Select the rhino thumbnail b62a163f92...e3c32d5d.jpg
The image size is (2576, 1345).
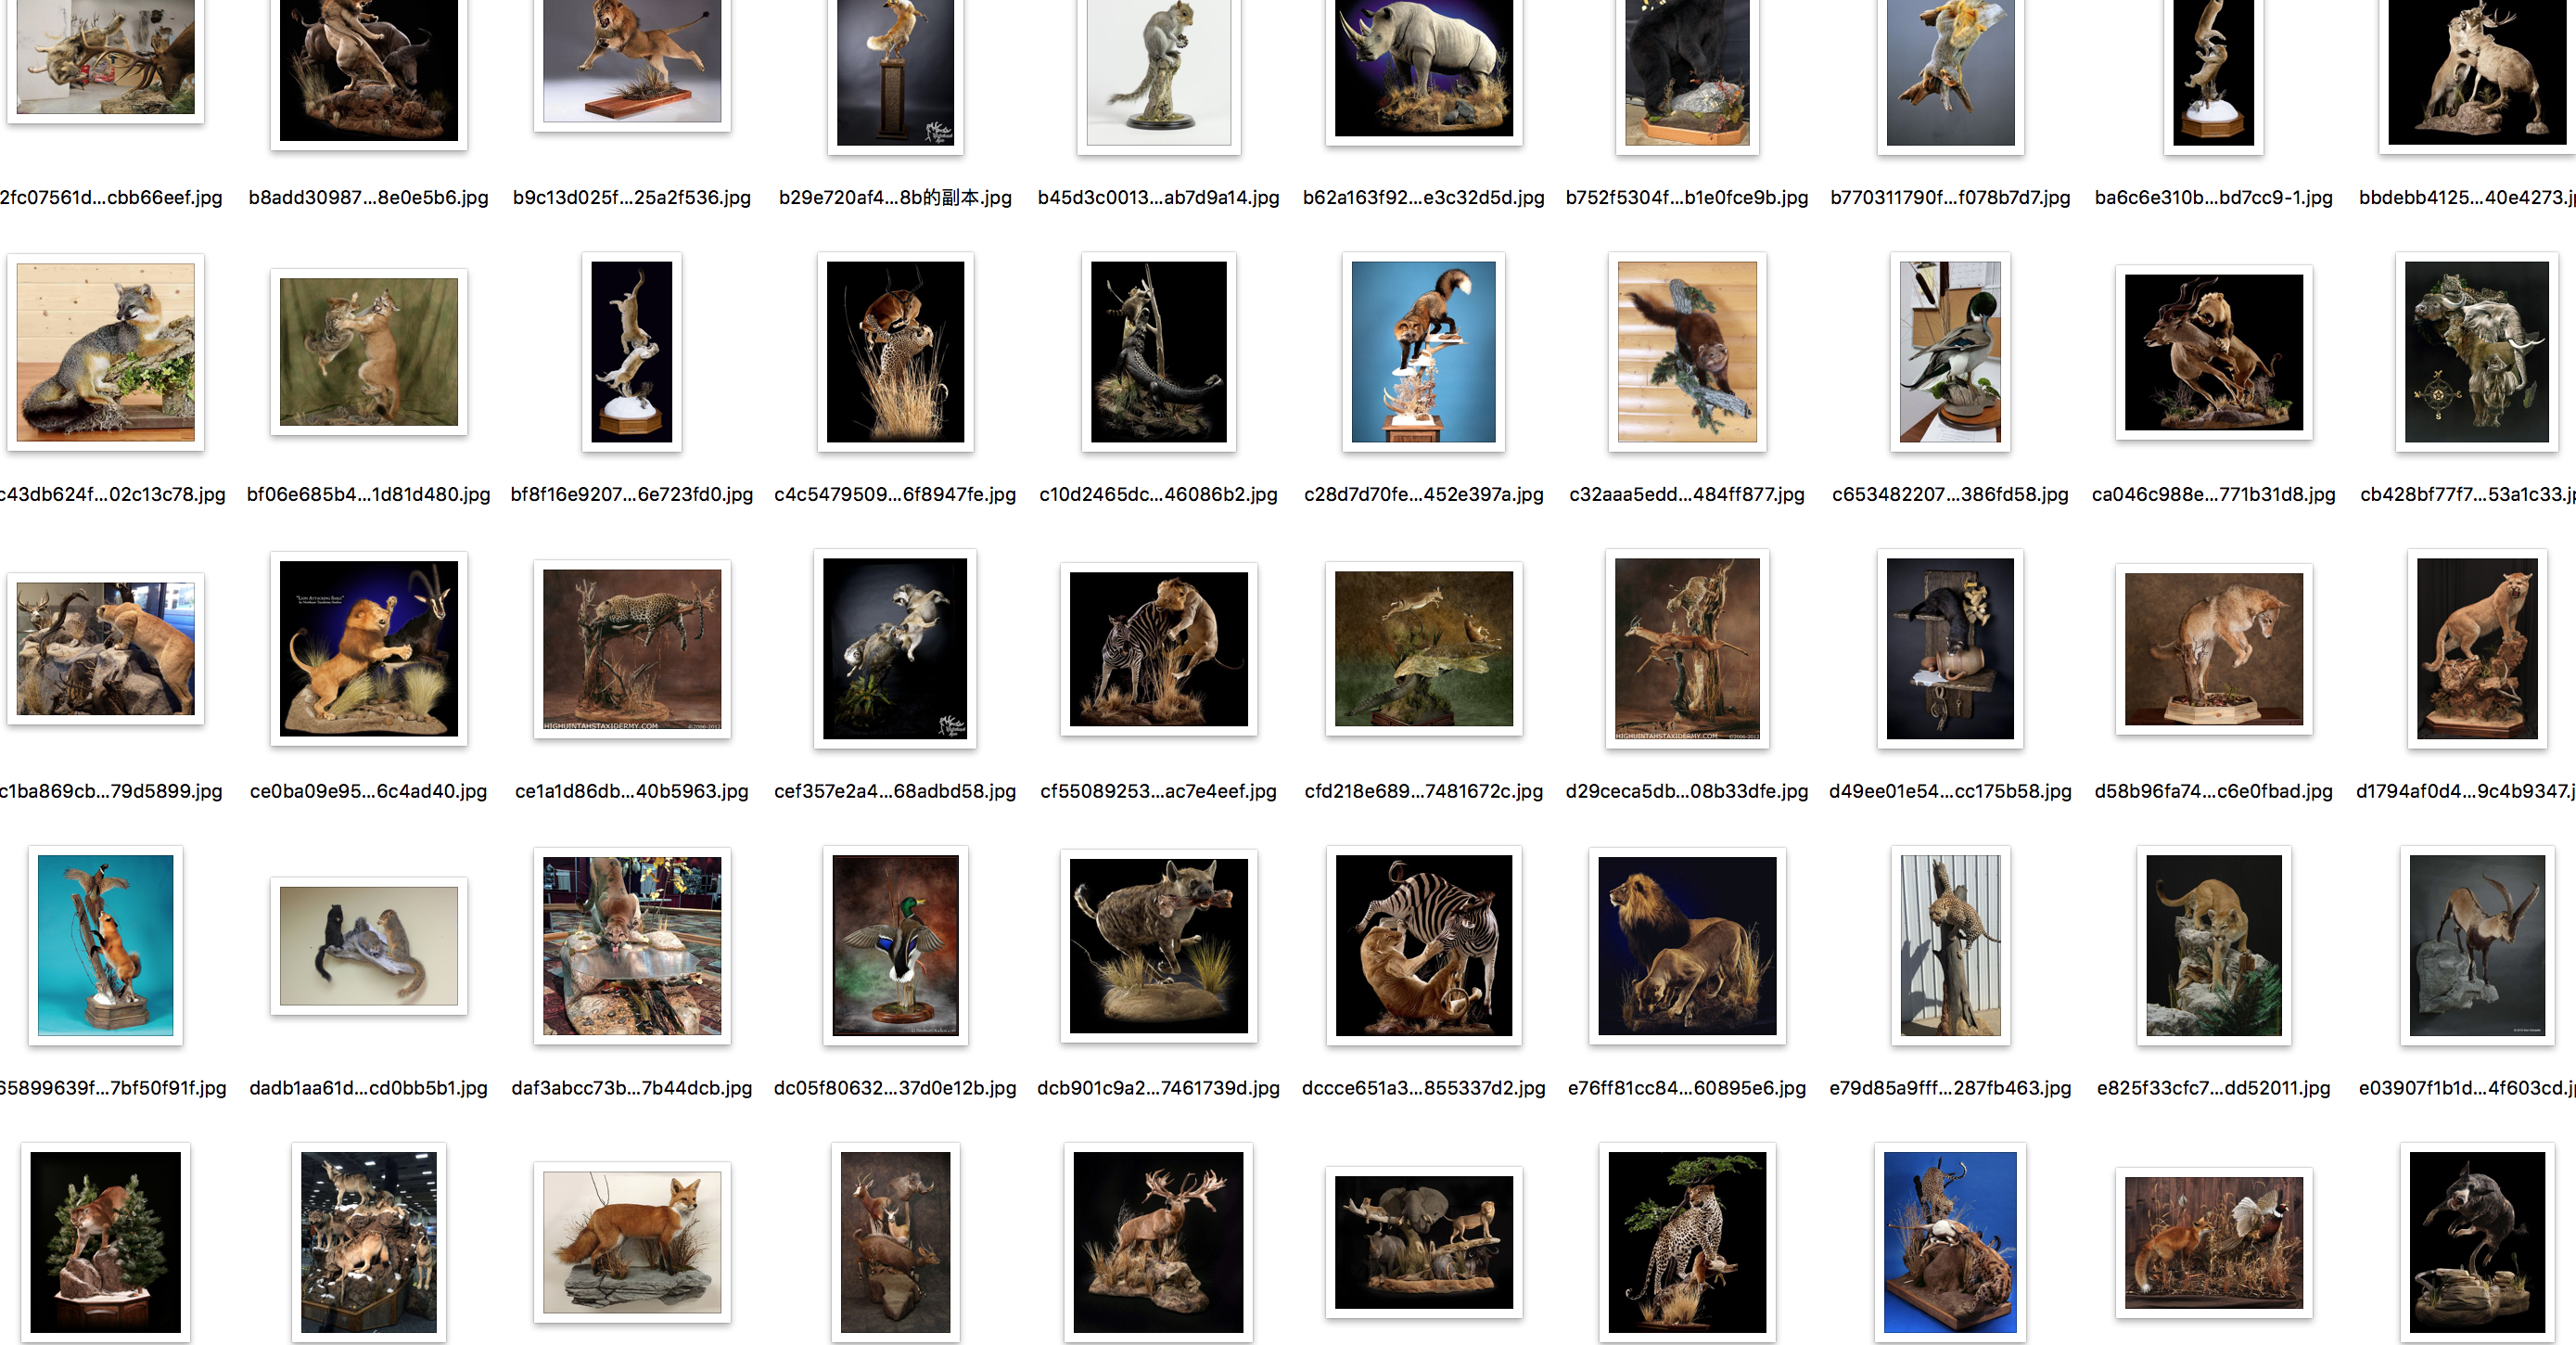click(x=1423, y=69)
